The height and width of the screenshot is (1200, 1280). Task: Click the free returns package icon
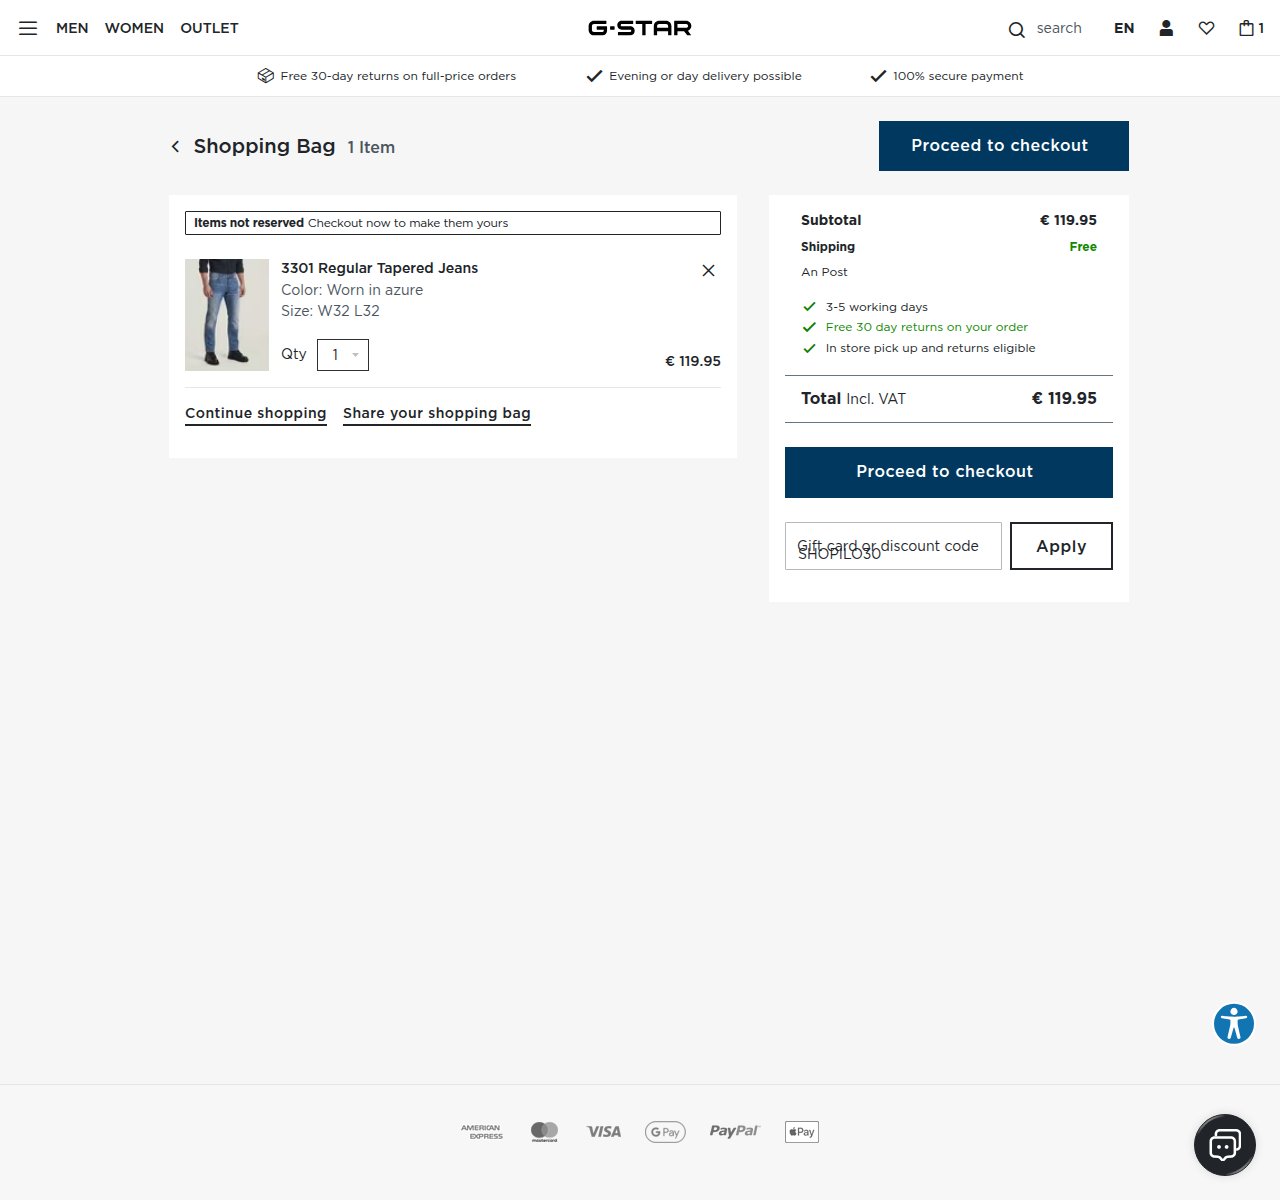point(265,76)
